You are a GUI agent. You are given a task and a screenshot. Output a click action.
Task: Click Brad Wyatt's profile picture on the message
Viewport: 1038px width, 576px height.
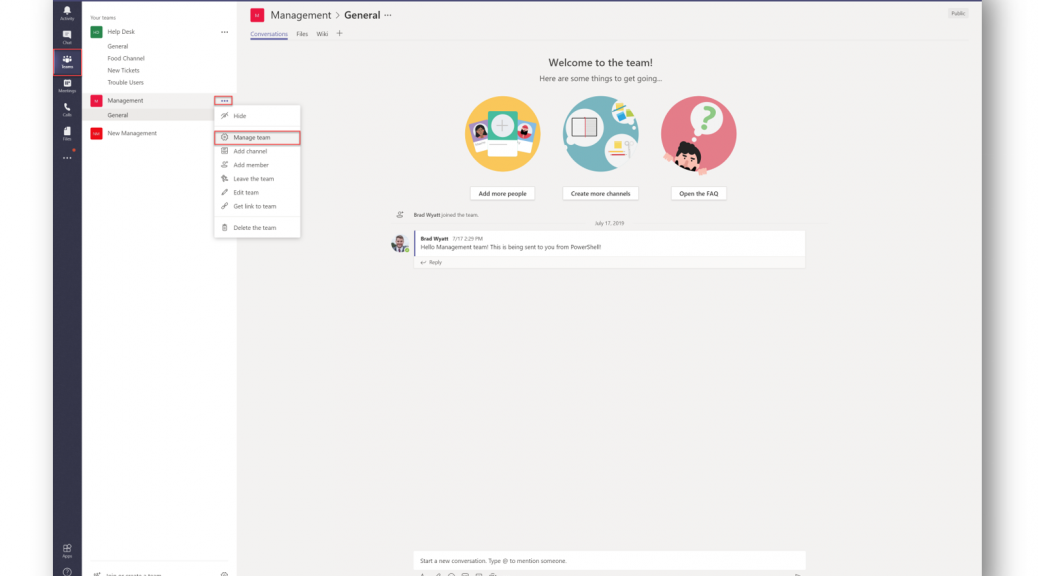pos(399,243)
